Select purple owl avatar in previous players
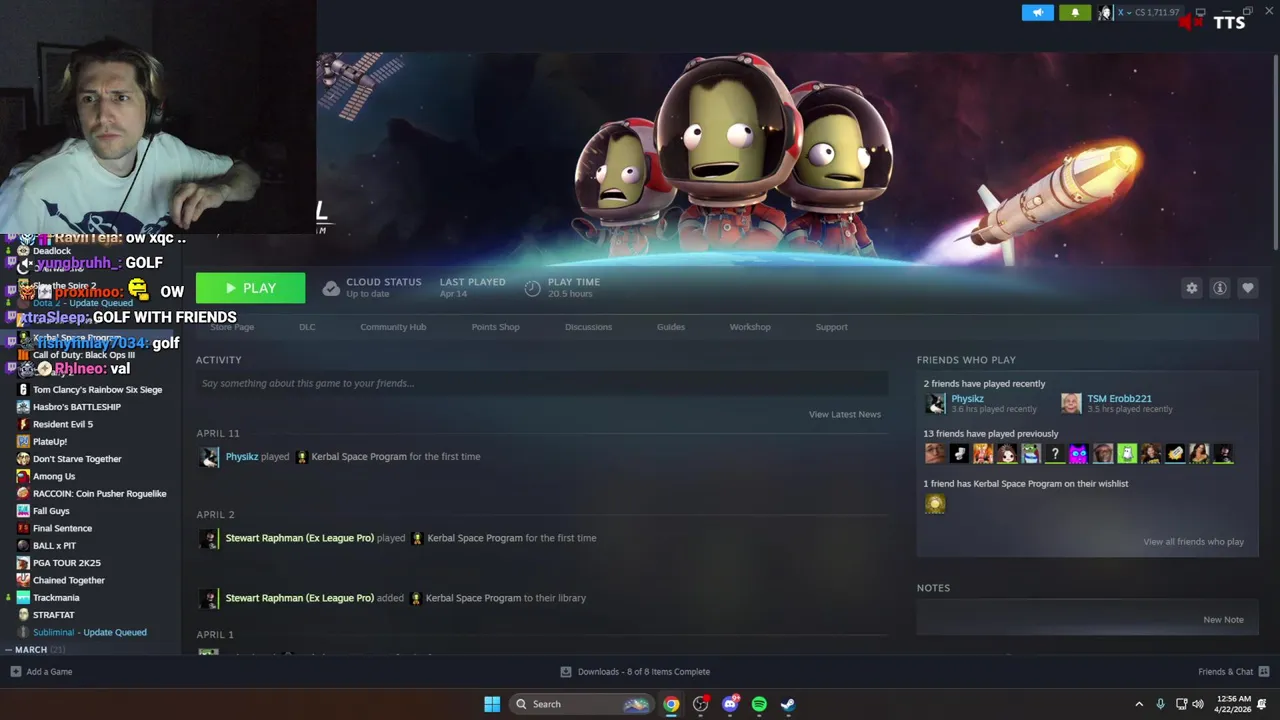1280x720 pixels. coord(1079,454)
